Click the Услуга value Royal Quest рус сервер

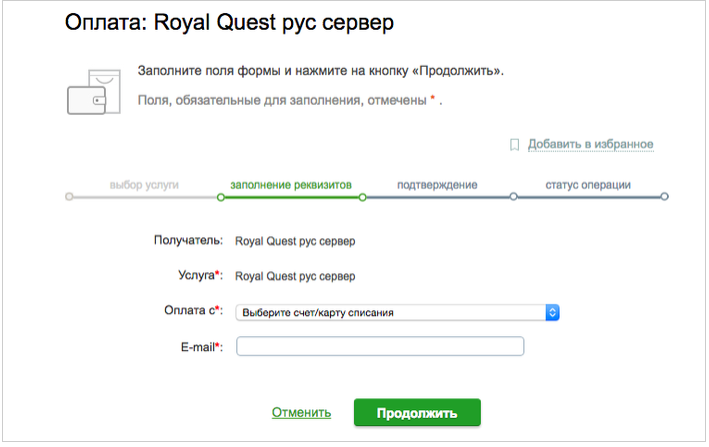(x=295, y=276)
